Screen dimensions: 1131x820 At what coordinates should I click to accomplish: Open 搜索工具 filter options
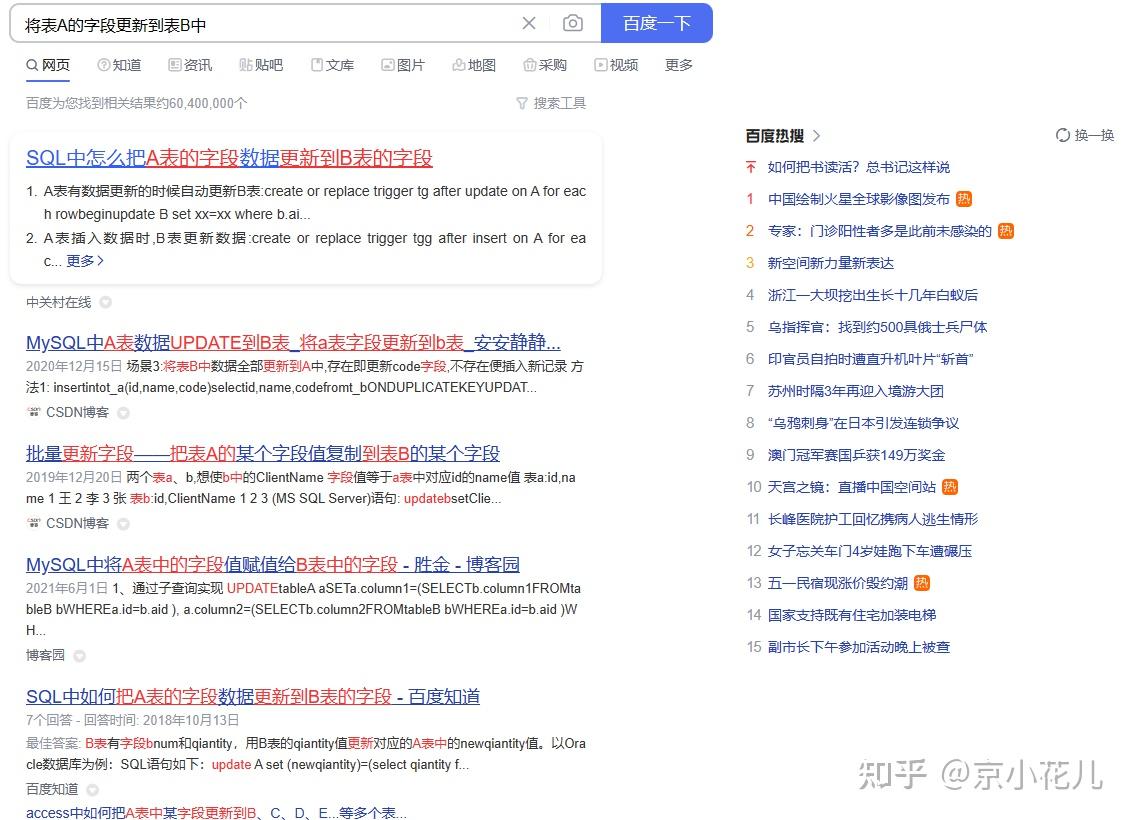551,103
